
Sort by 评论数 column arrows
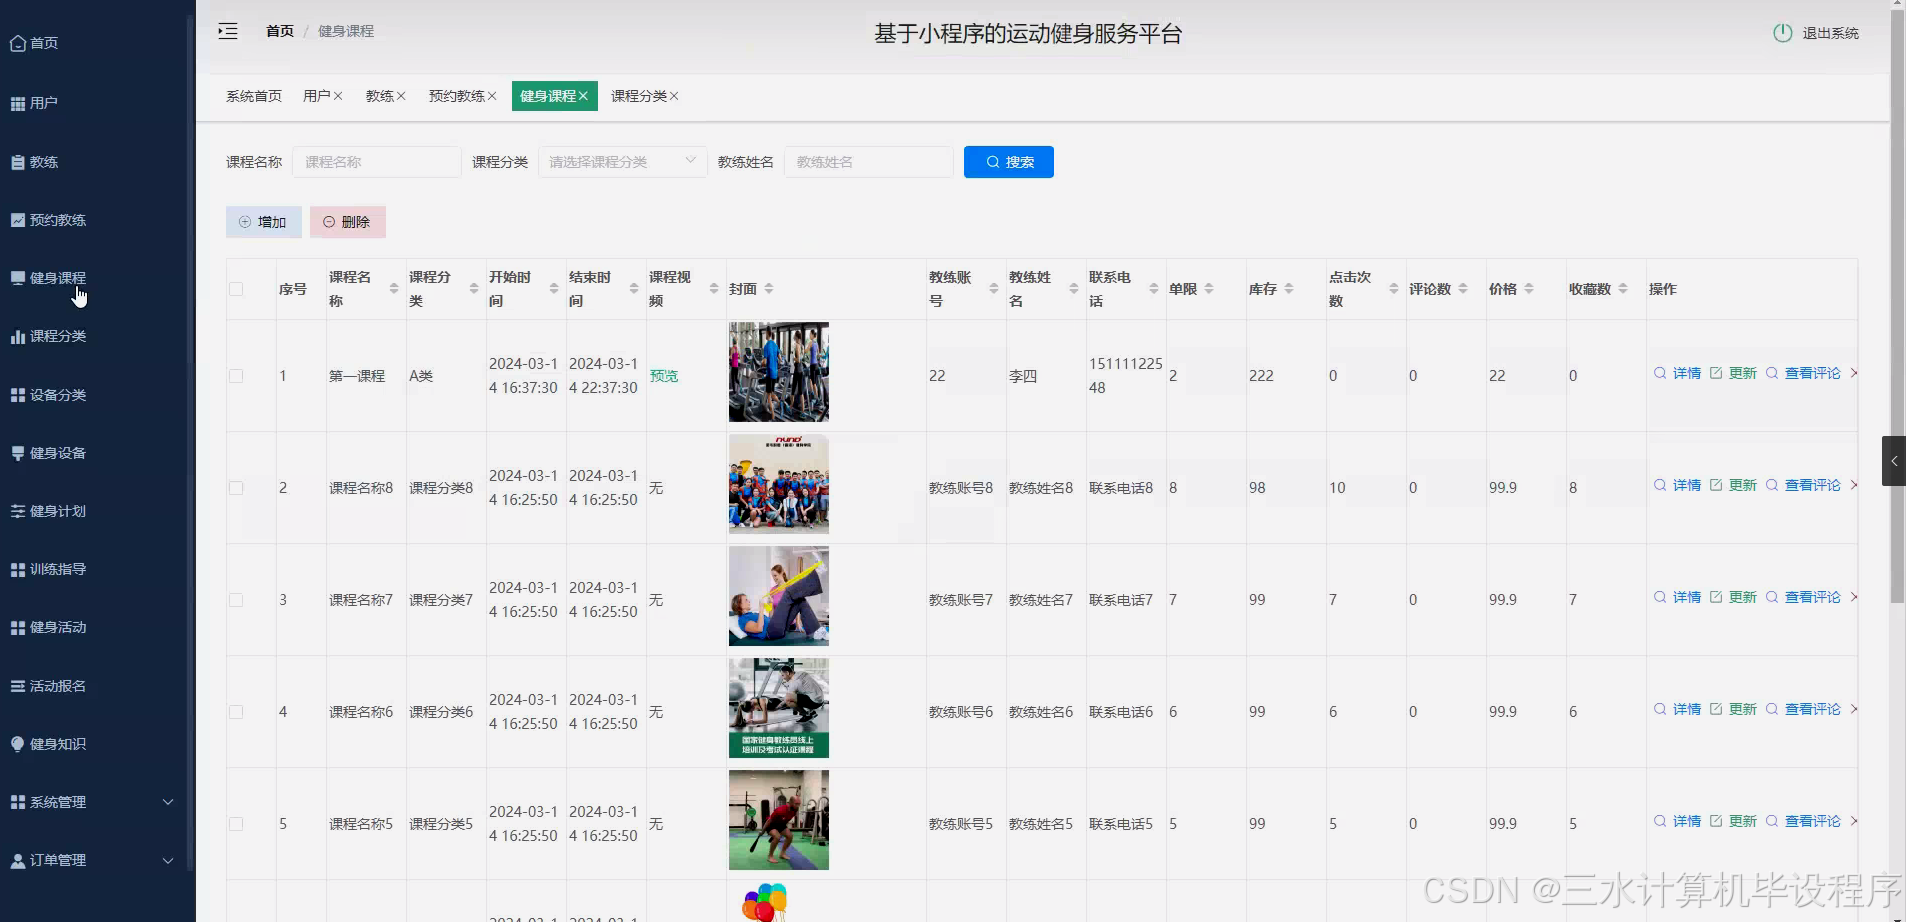(x=1463, y=289)
